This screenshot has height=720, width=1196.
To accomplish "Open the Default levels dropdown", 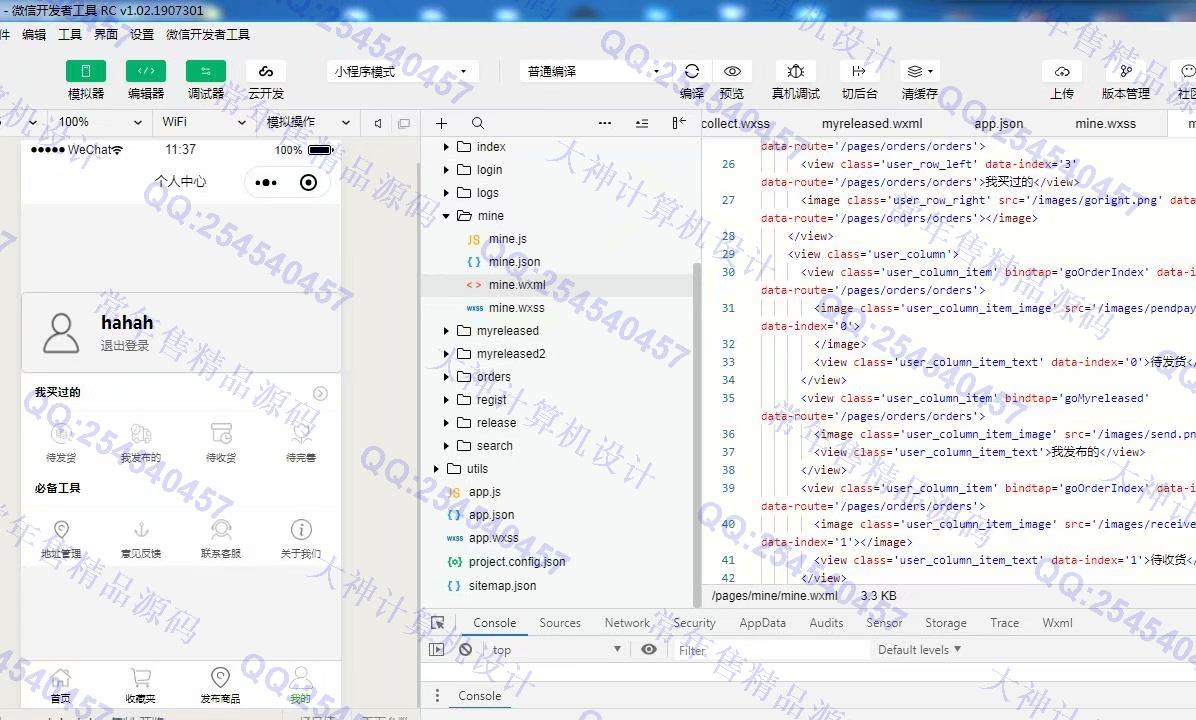I will pyautogui.click(x=919, y=650).
